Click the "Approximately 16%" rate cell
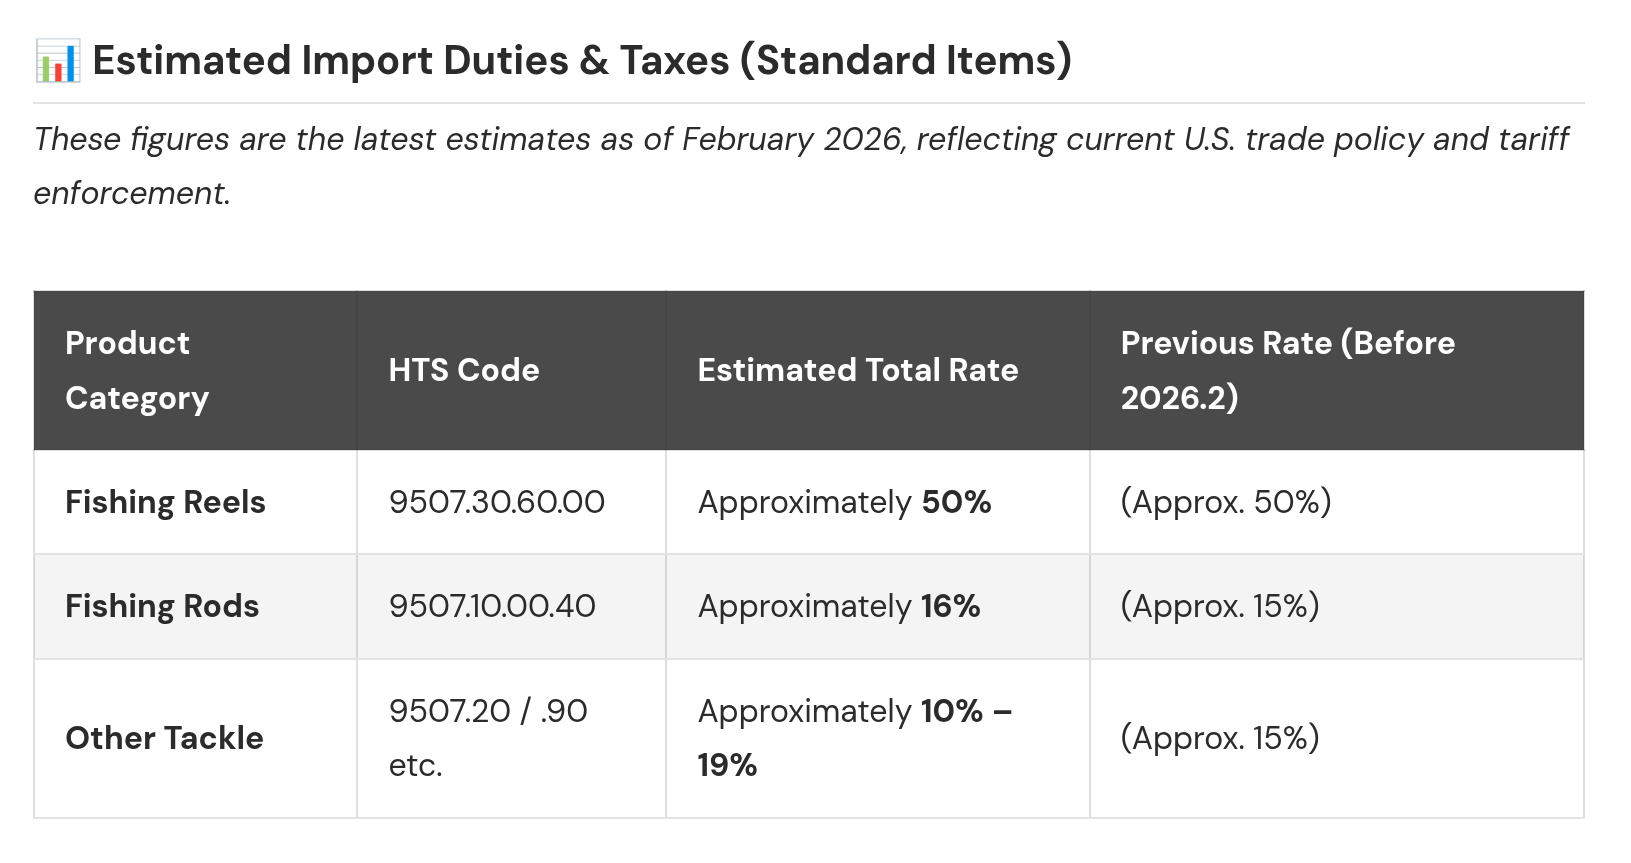 [x=839, y=606]
